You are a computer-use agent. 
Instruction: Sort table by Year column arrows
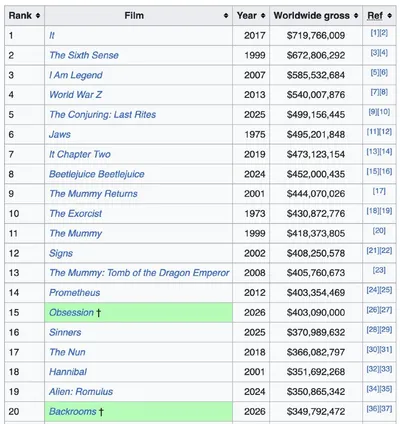[x=263, y=16]
